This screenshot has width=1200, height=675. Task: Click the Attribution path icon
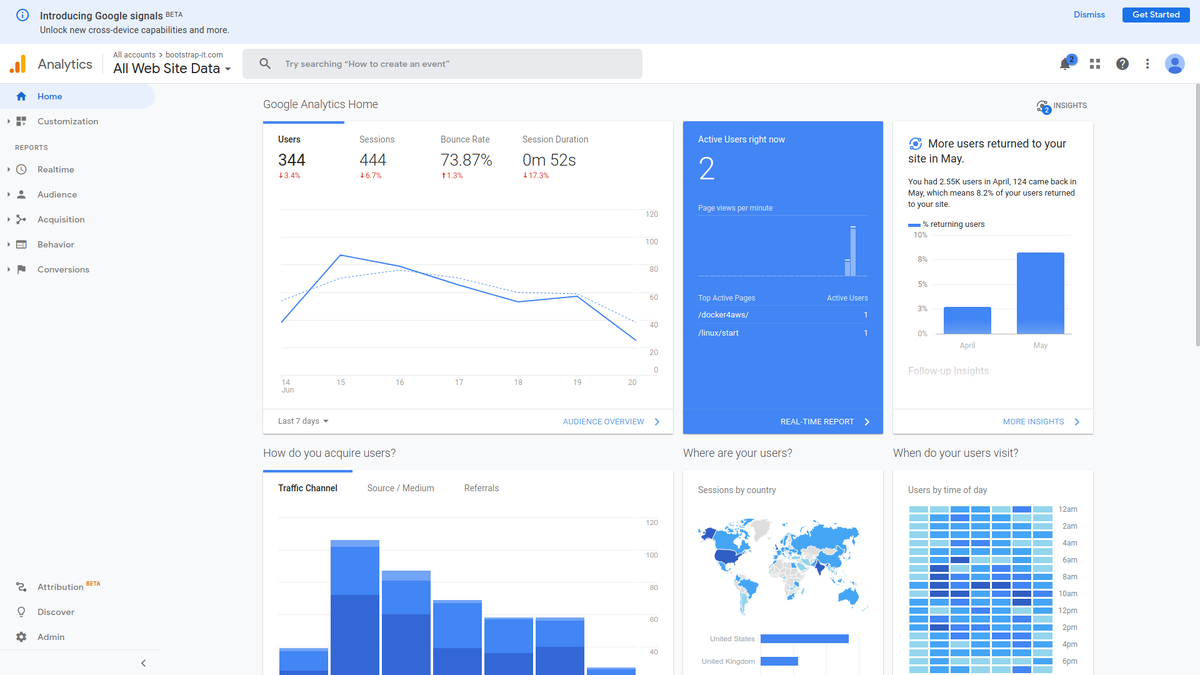(x=21, y=587)
